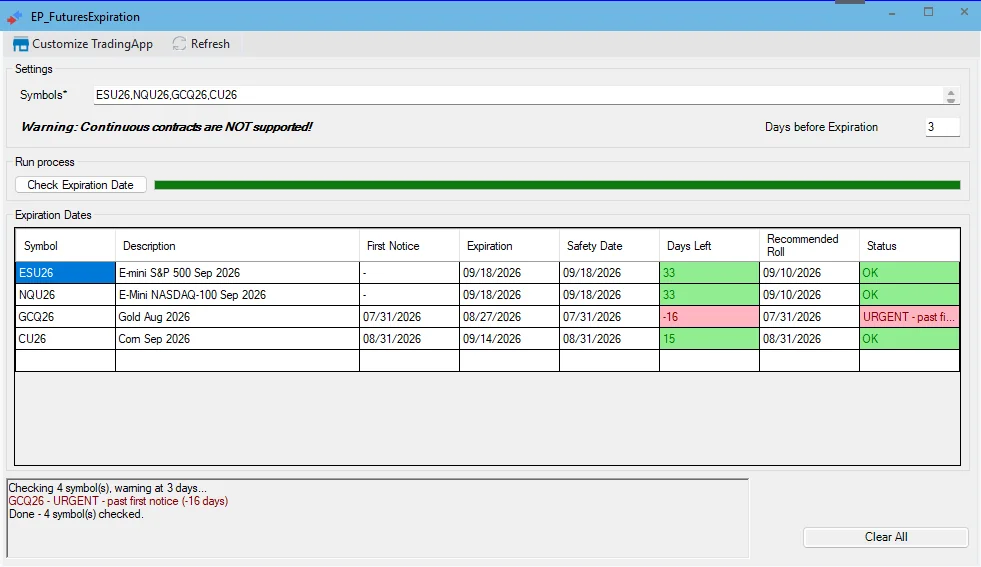
Task: Click the 09/14/2026 Expiration cell
Action: (509, 339)
